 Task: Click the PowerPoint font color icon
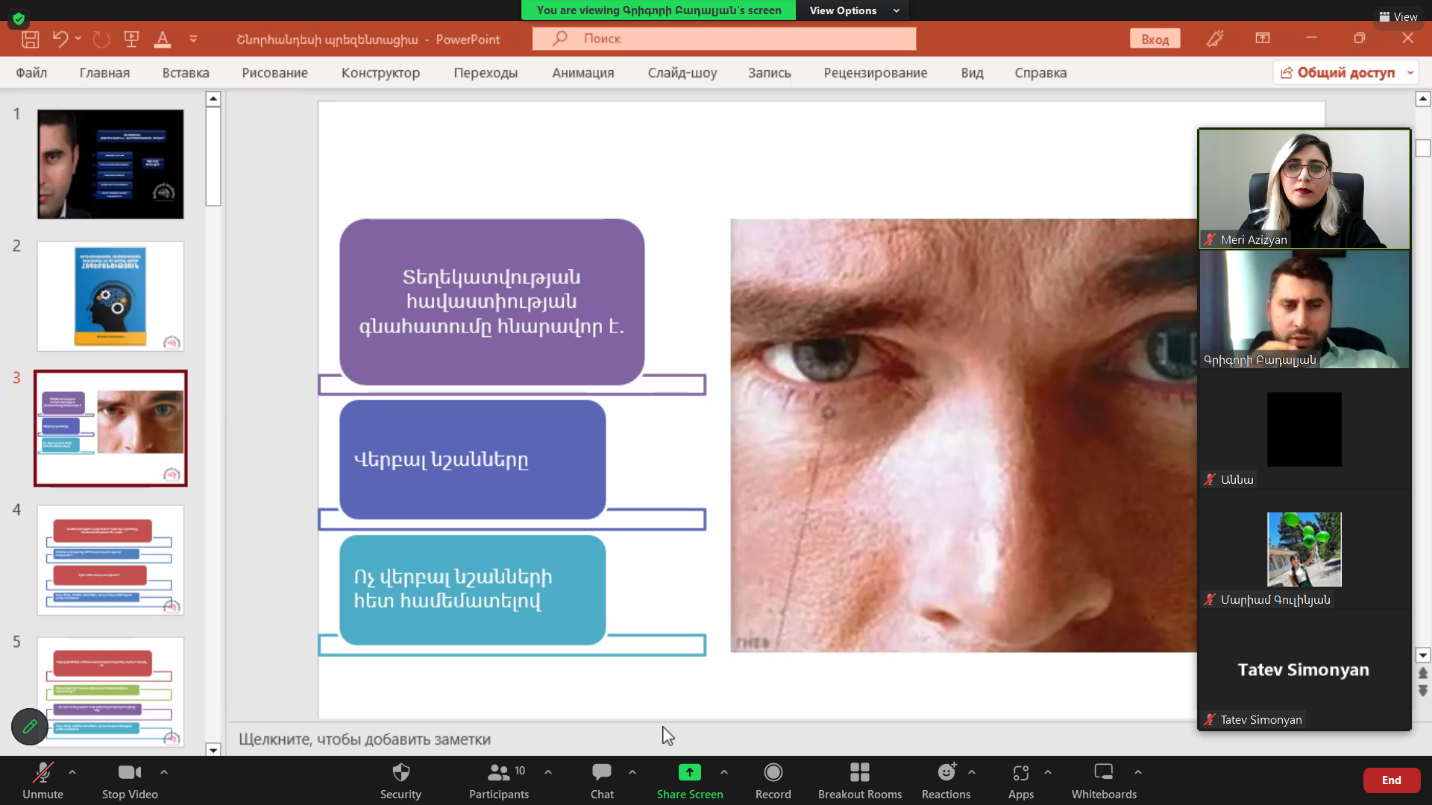[x=162, y=39]
